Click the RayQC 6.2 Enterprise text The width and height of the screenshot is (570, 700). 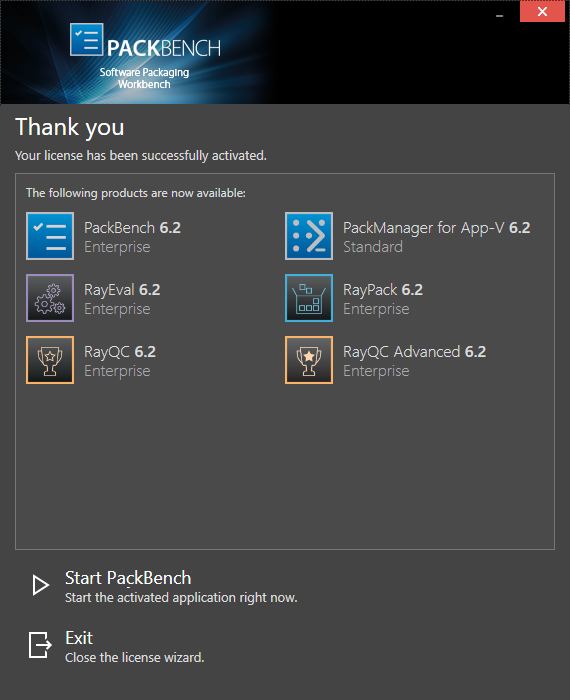coord(120,361)
